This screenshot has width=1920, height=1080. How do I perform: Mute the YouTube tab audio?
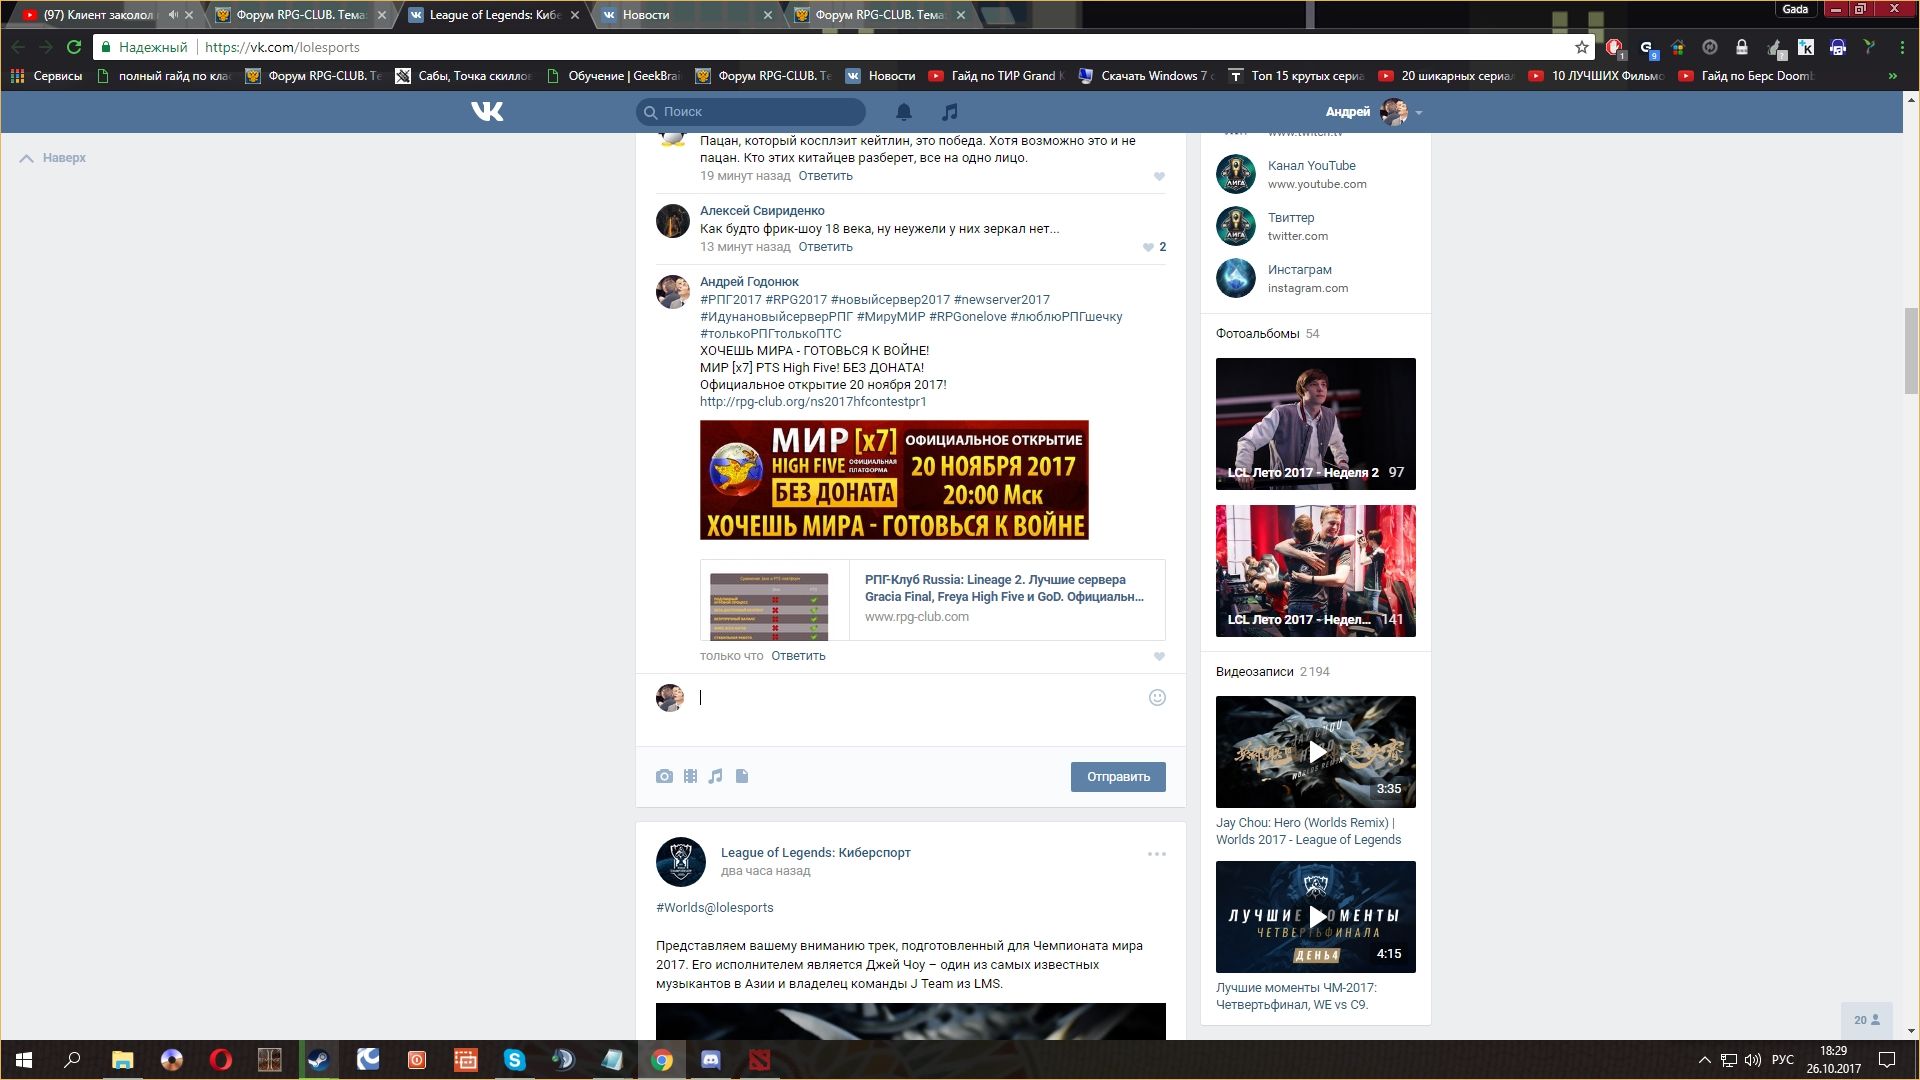point(173,15)
